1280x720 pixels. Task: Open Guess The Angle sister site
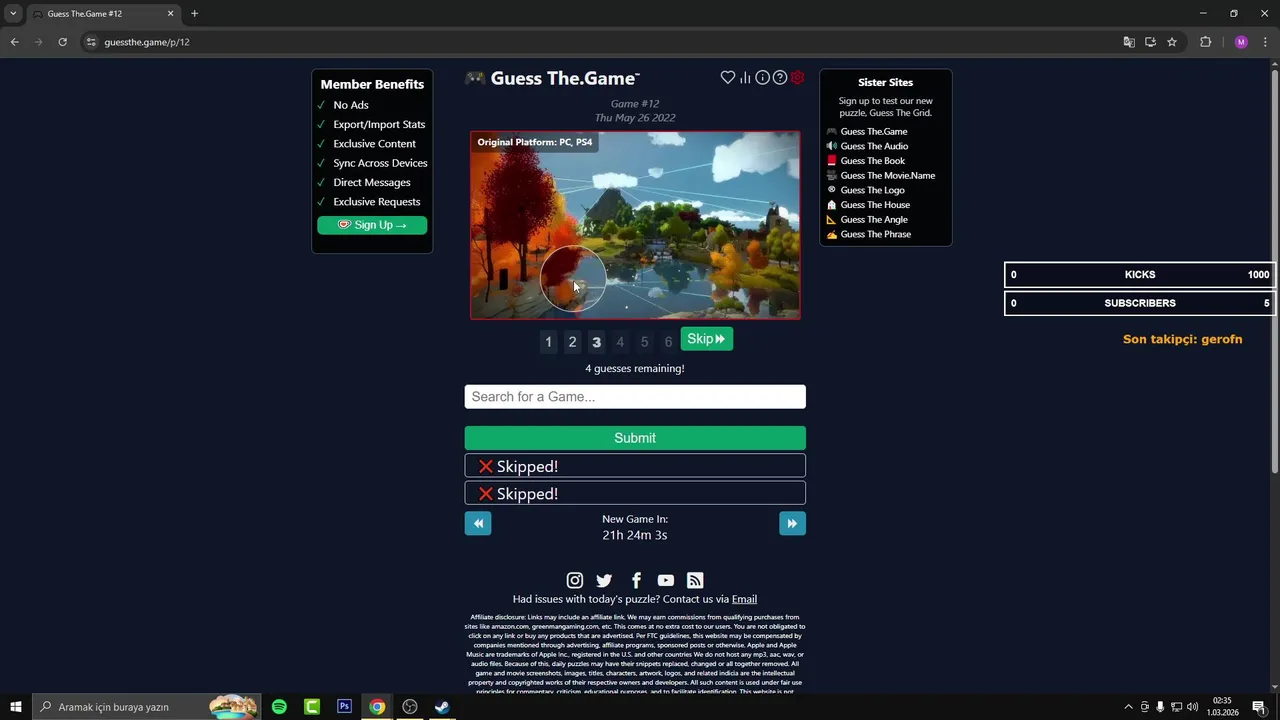pos(873,219)
